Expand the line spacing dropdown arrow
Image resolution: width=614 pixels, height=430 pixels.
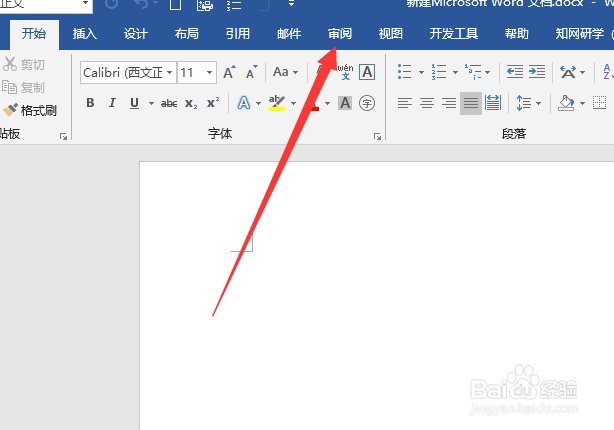tap(538, 104)
